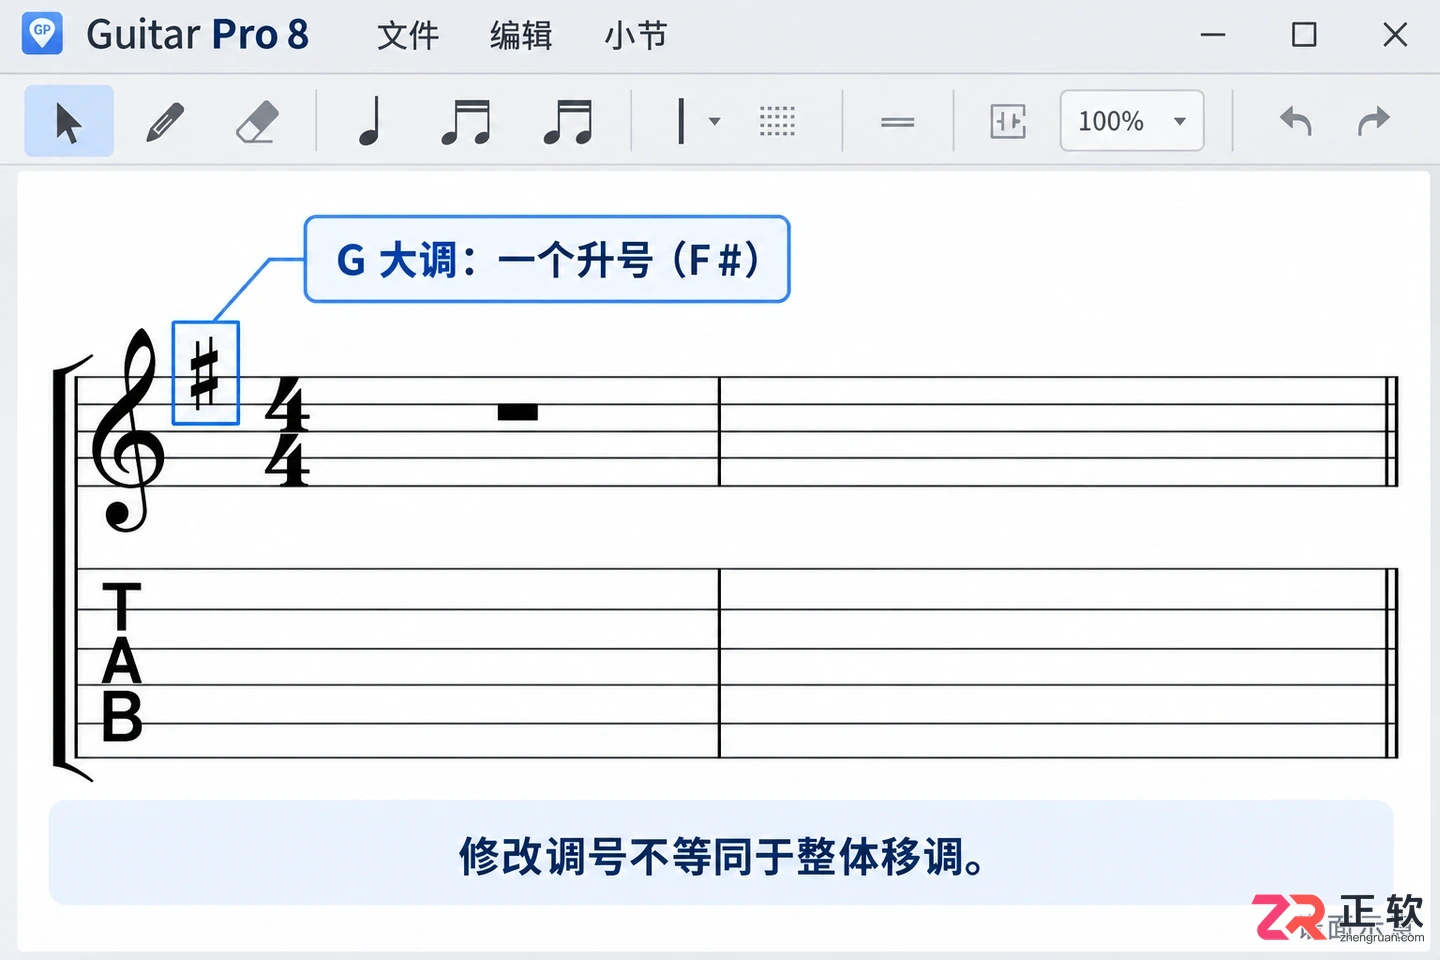Choose the beamed eighth notes with bracket
Screen dimensions: 1440x960
[x=466, y=122]
